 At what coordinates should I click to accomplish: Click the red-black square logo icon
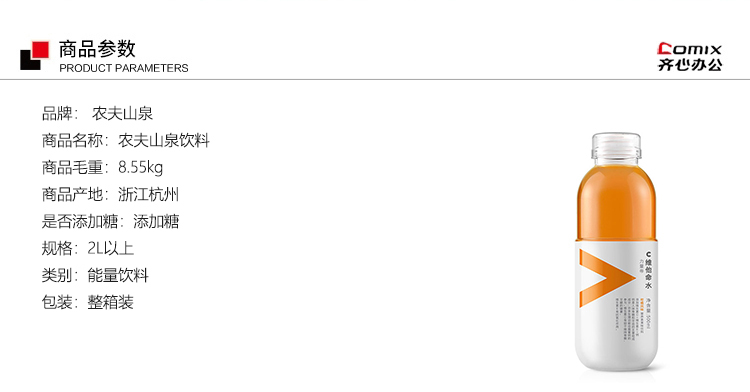pos(34,55)
